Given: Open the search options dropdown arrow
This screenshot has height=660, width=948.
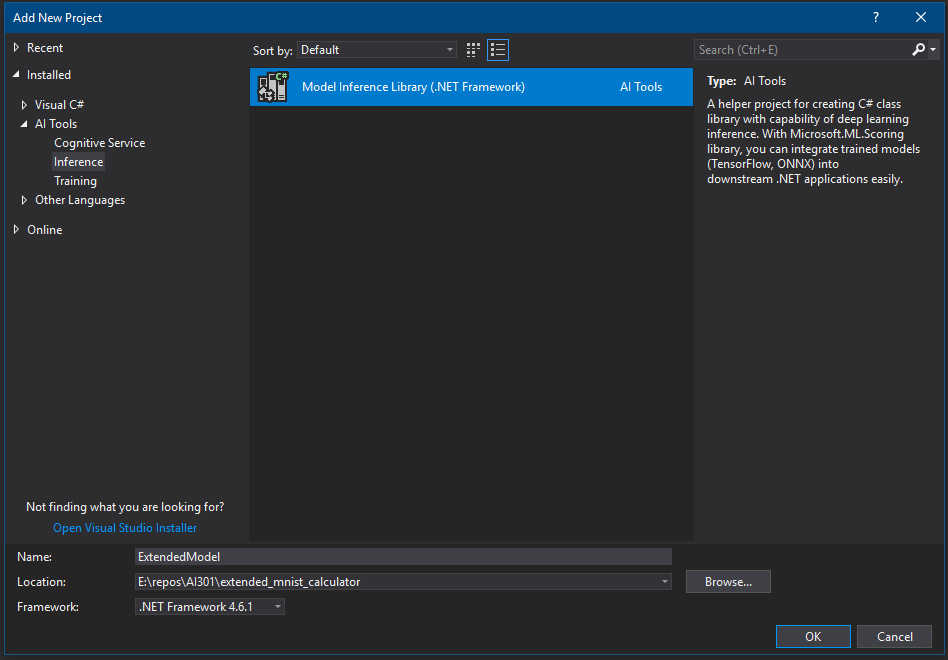Looking at the screenshot, I should (x=933, y=50).
